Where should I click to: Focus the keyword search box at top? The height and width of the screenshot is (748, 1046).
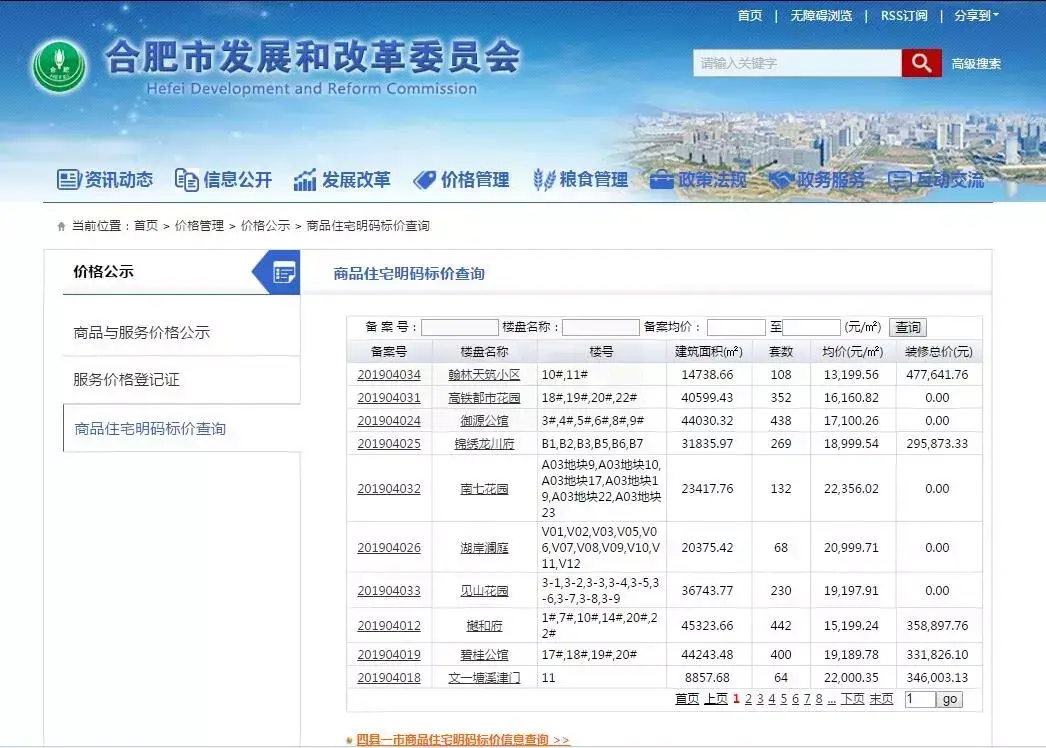pos(797,64)
